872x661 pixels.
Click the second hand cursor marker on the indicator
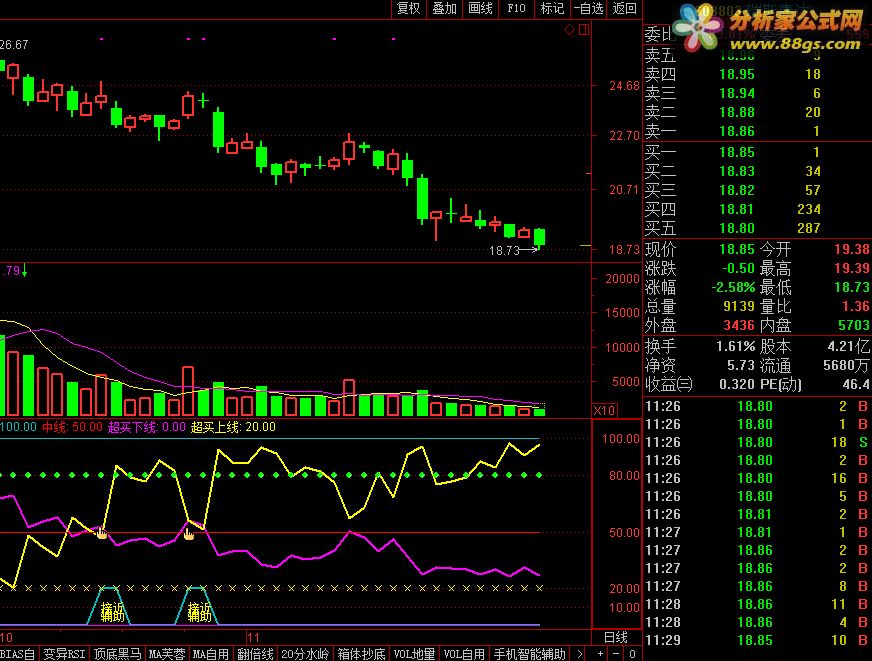tap(189, 534)
